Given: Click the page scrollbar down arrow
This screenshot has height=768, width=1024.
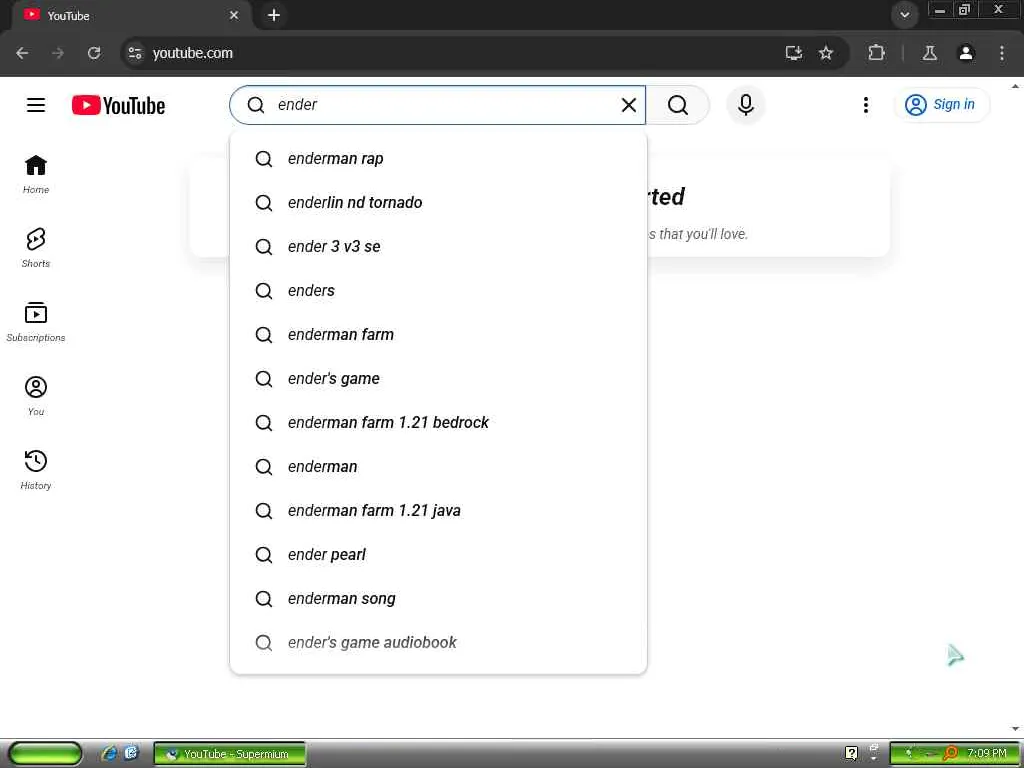Looking at the screenshot, I should pos(1016,729).
